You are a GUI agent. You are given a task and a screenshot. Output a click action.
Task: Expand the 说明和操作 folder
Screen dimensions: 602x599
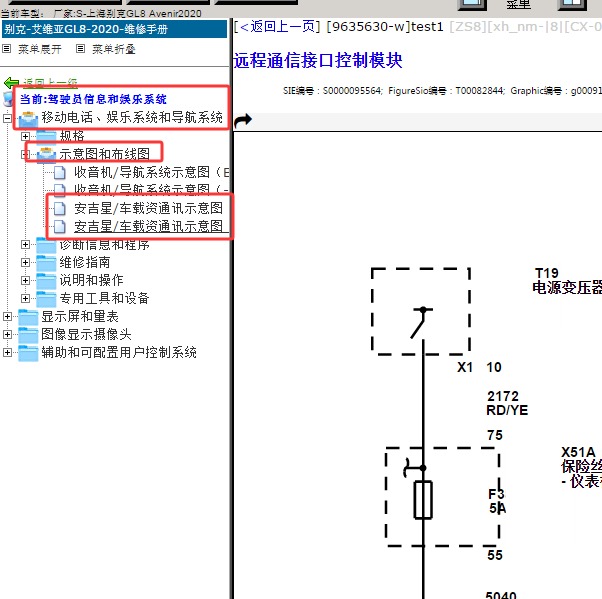click(25, 281)
